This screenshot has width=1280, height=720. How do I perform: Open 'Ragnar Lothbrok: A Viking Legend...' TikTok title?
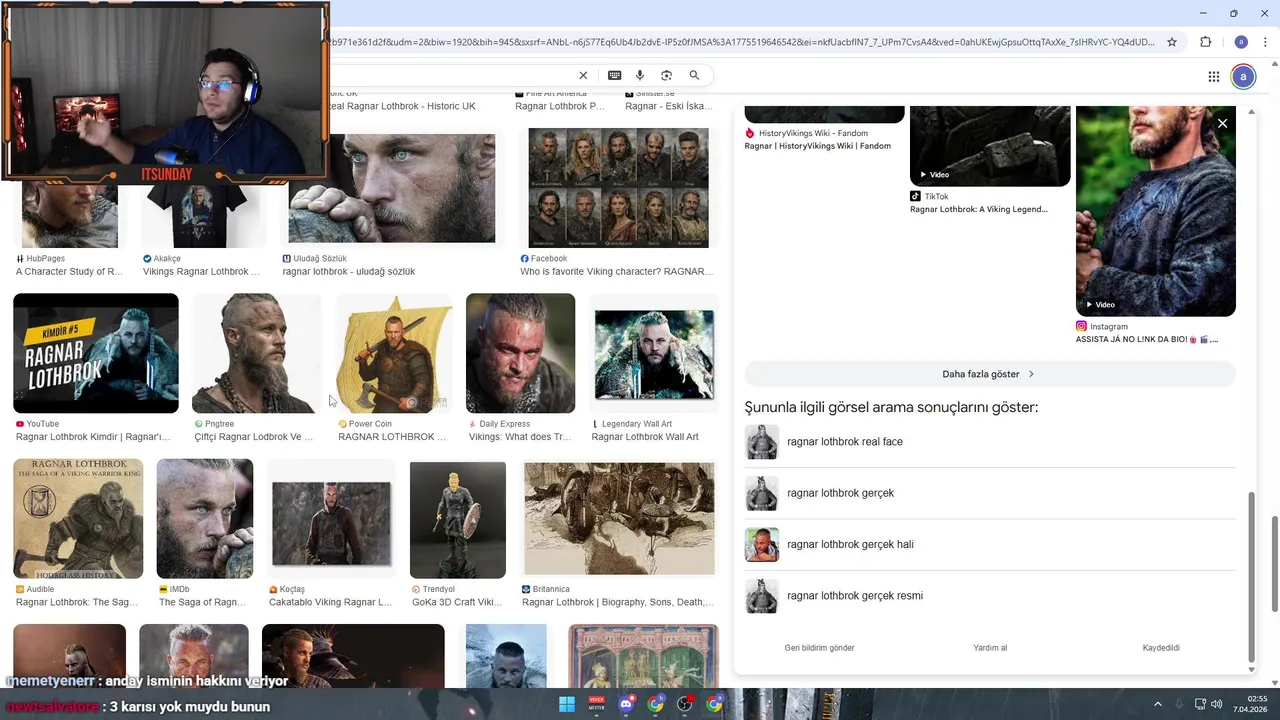(979, 209)
